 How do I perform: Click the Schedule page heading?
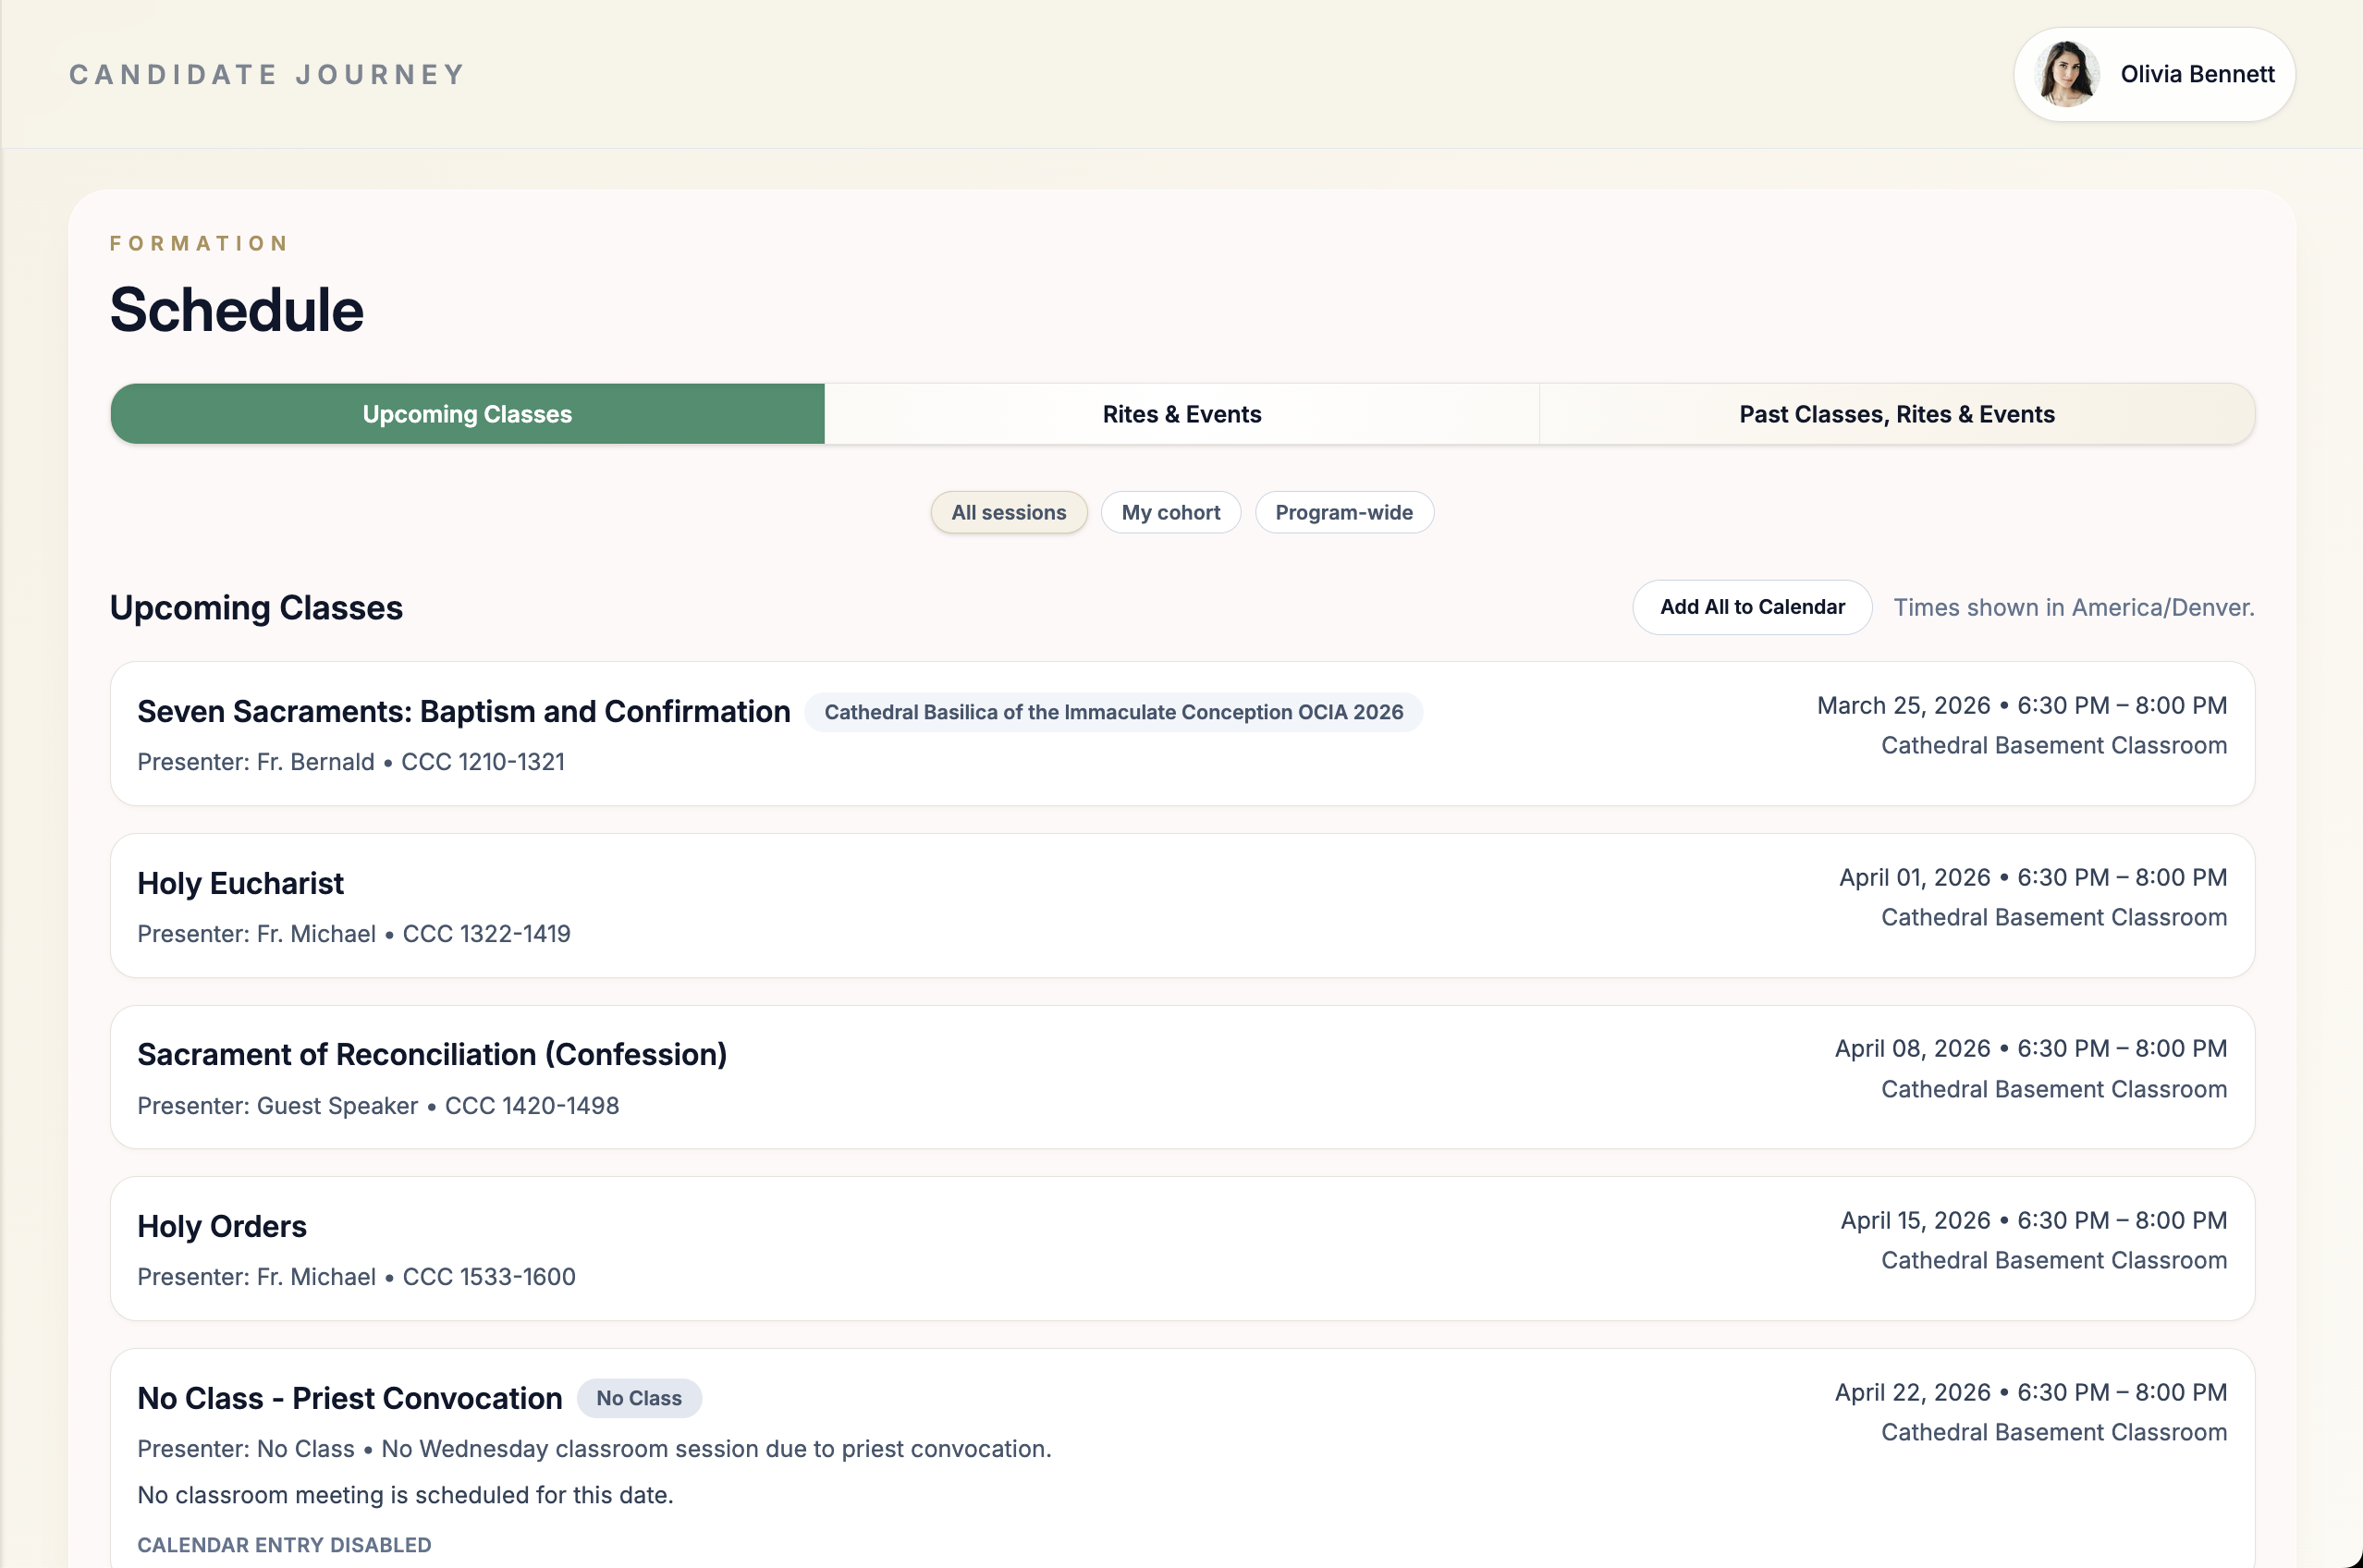(236, 309)
